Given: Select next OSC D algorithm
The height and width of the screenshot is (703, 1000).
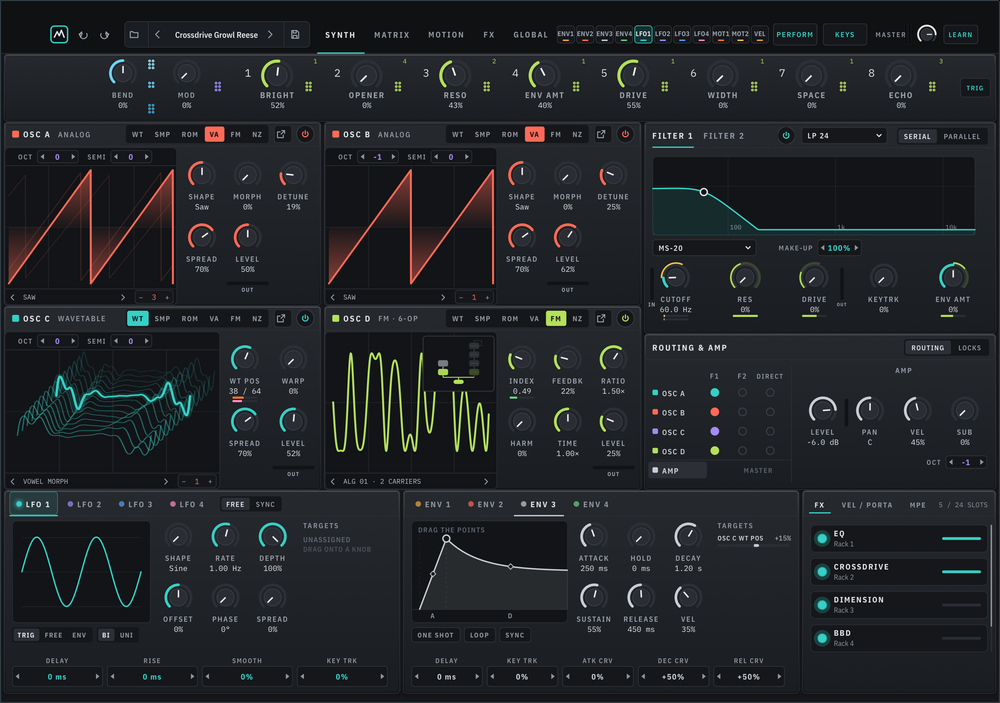Looking at the screenshot, I should point(486,482).
